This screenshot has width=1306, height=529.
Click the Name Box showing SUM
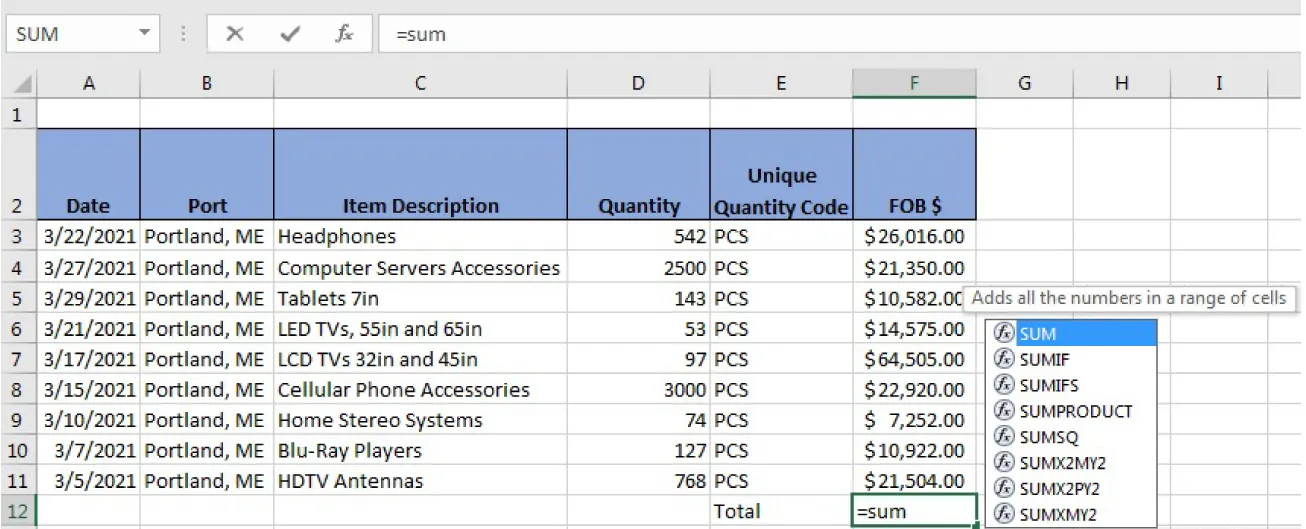[x=70, y=34]
